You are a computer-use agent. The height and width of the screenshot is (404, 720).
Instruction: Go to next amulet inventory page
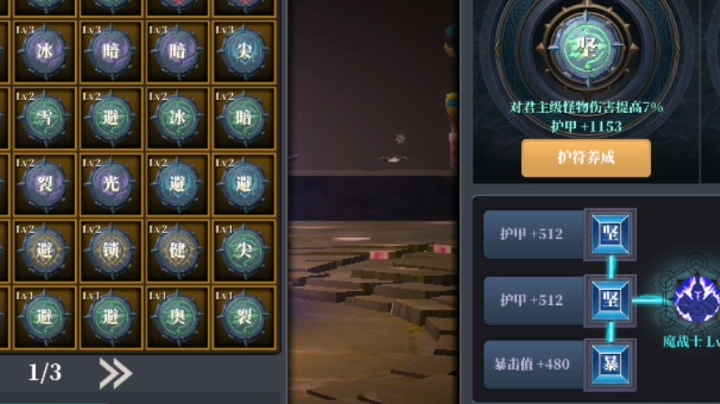click(x=116, y=373)
